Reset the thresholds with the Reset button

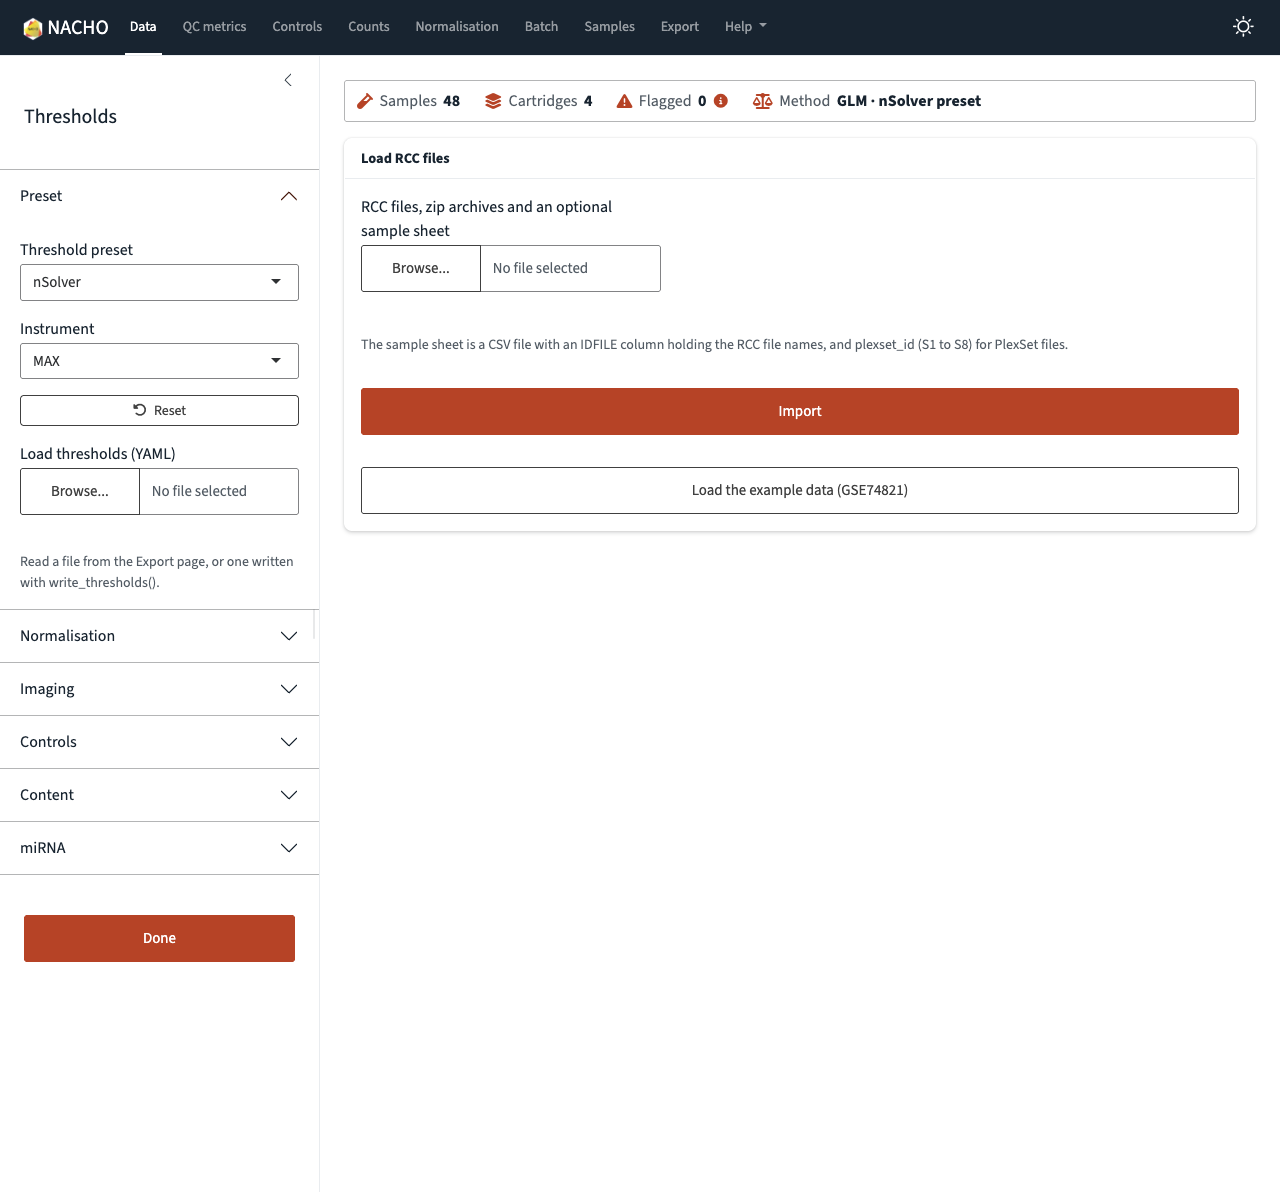[x=159, y=410]
